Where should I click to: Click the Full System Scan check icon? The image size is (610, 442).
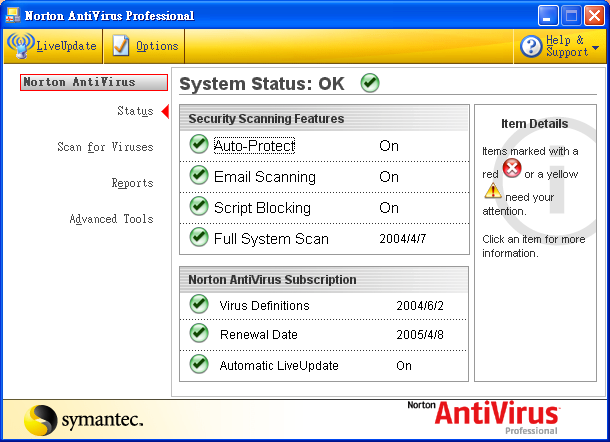(x=199, y=237)
